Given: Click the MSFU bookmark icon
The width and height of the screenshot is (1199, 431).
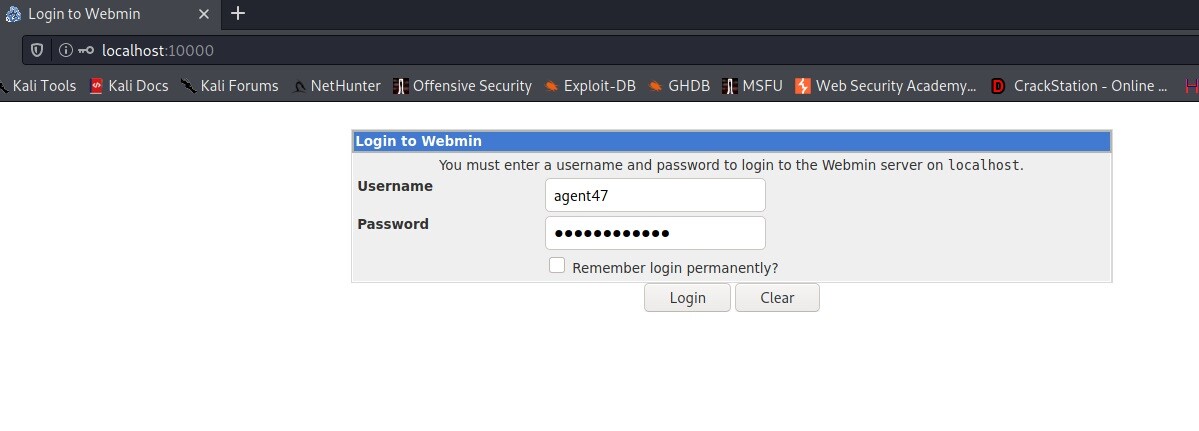Looking at the screenshot, I should tap(730, 86).
